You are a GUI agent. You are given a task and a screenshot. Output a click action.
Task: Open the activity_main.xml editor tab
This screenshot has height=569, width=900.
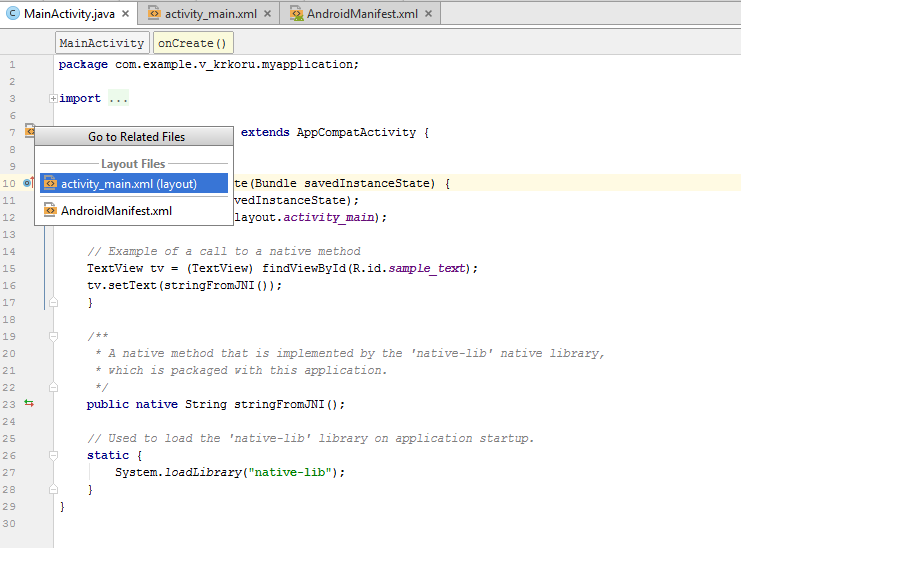click(210, 14)
